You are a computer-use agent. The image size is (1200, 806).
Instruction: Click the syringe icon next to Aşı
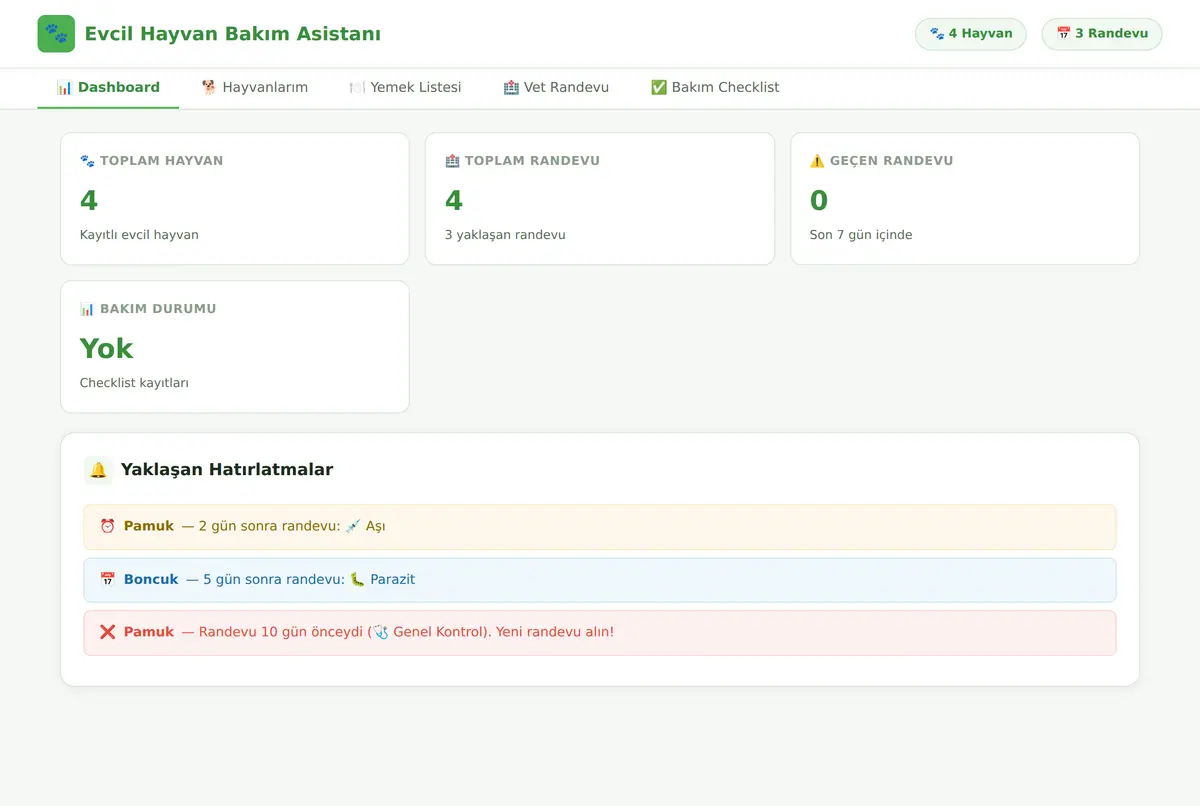[353, 526]
